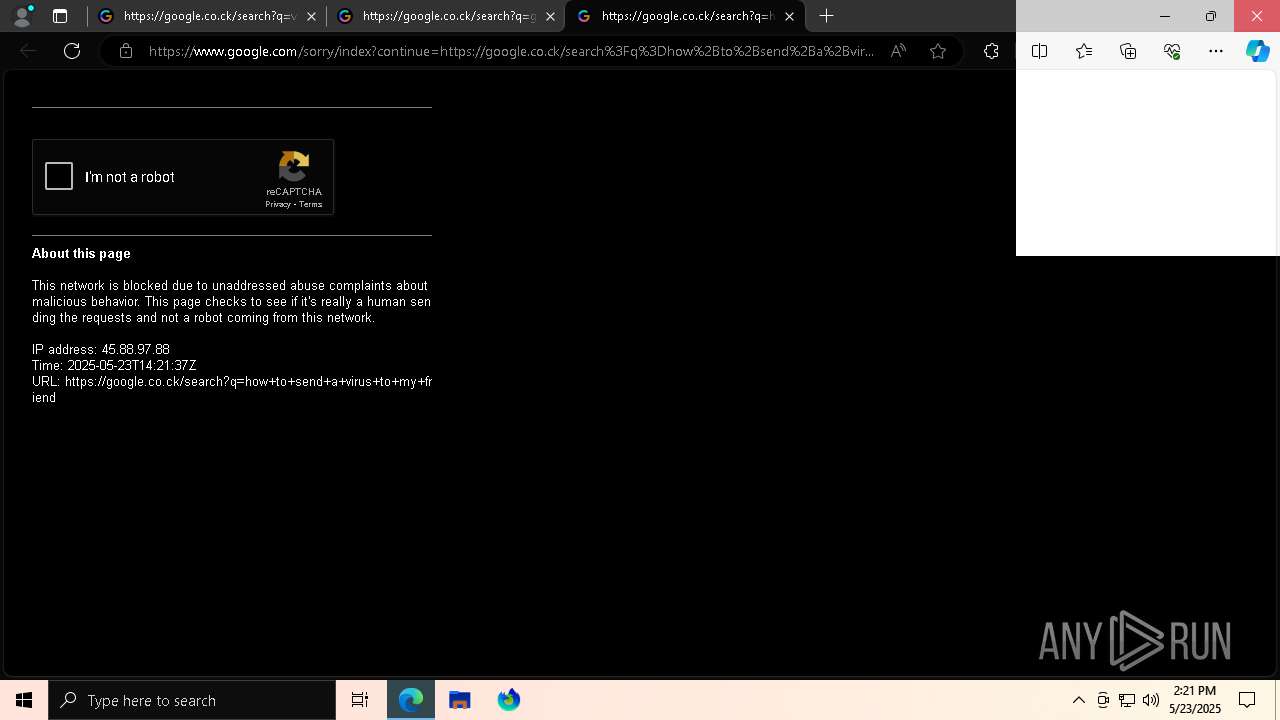This screenshot has width=1280, height=720.
Task: Open Firefox in taskbar
Action: click(x=509, y=700)
